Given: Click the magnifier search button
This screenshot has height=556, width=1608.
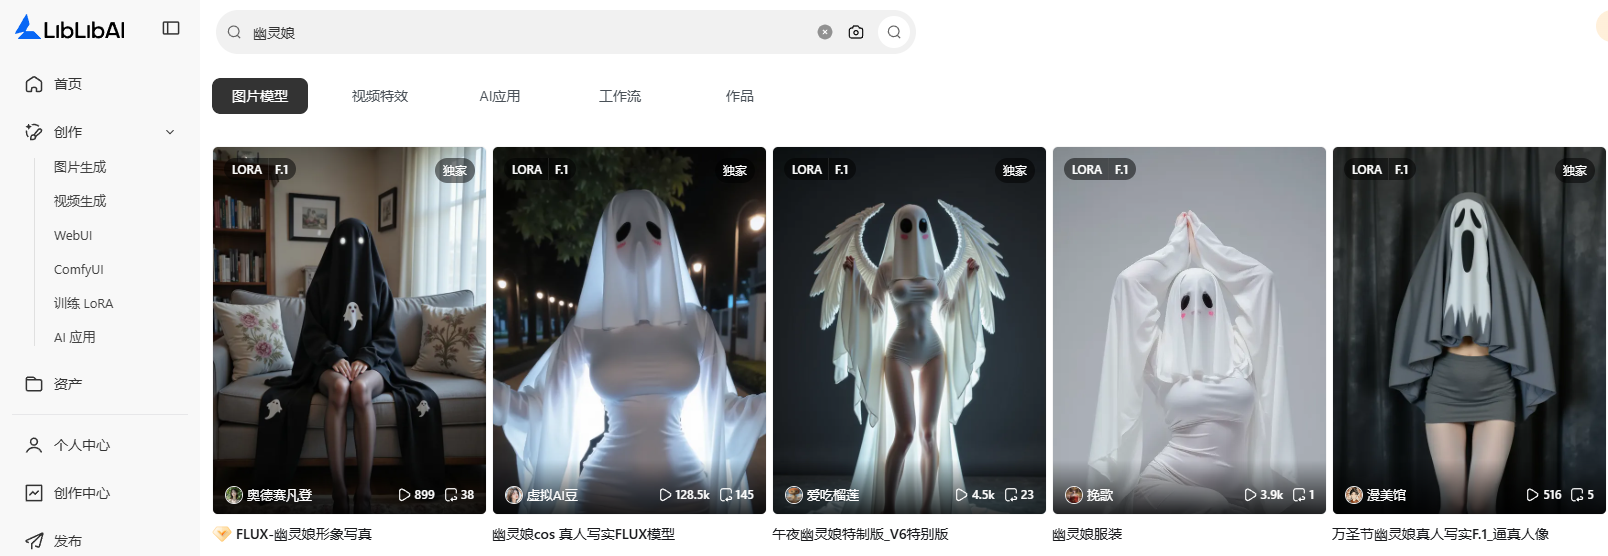Looking at the screenshot, I should coord(894,32).
